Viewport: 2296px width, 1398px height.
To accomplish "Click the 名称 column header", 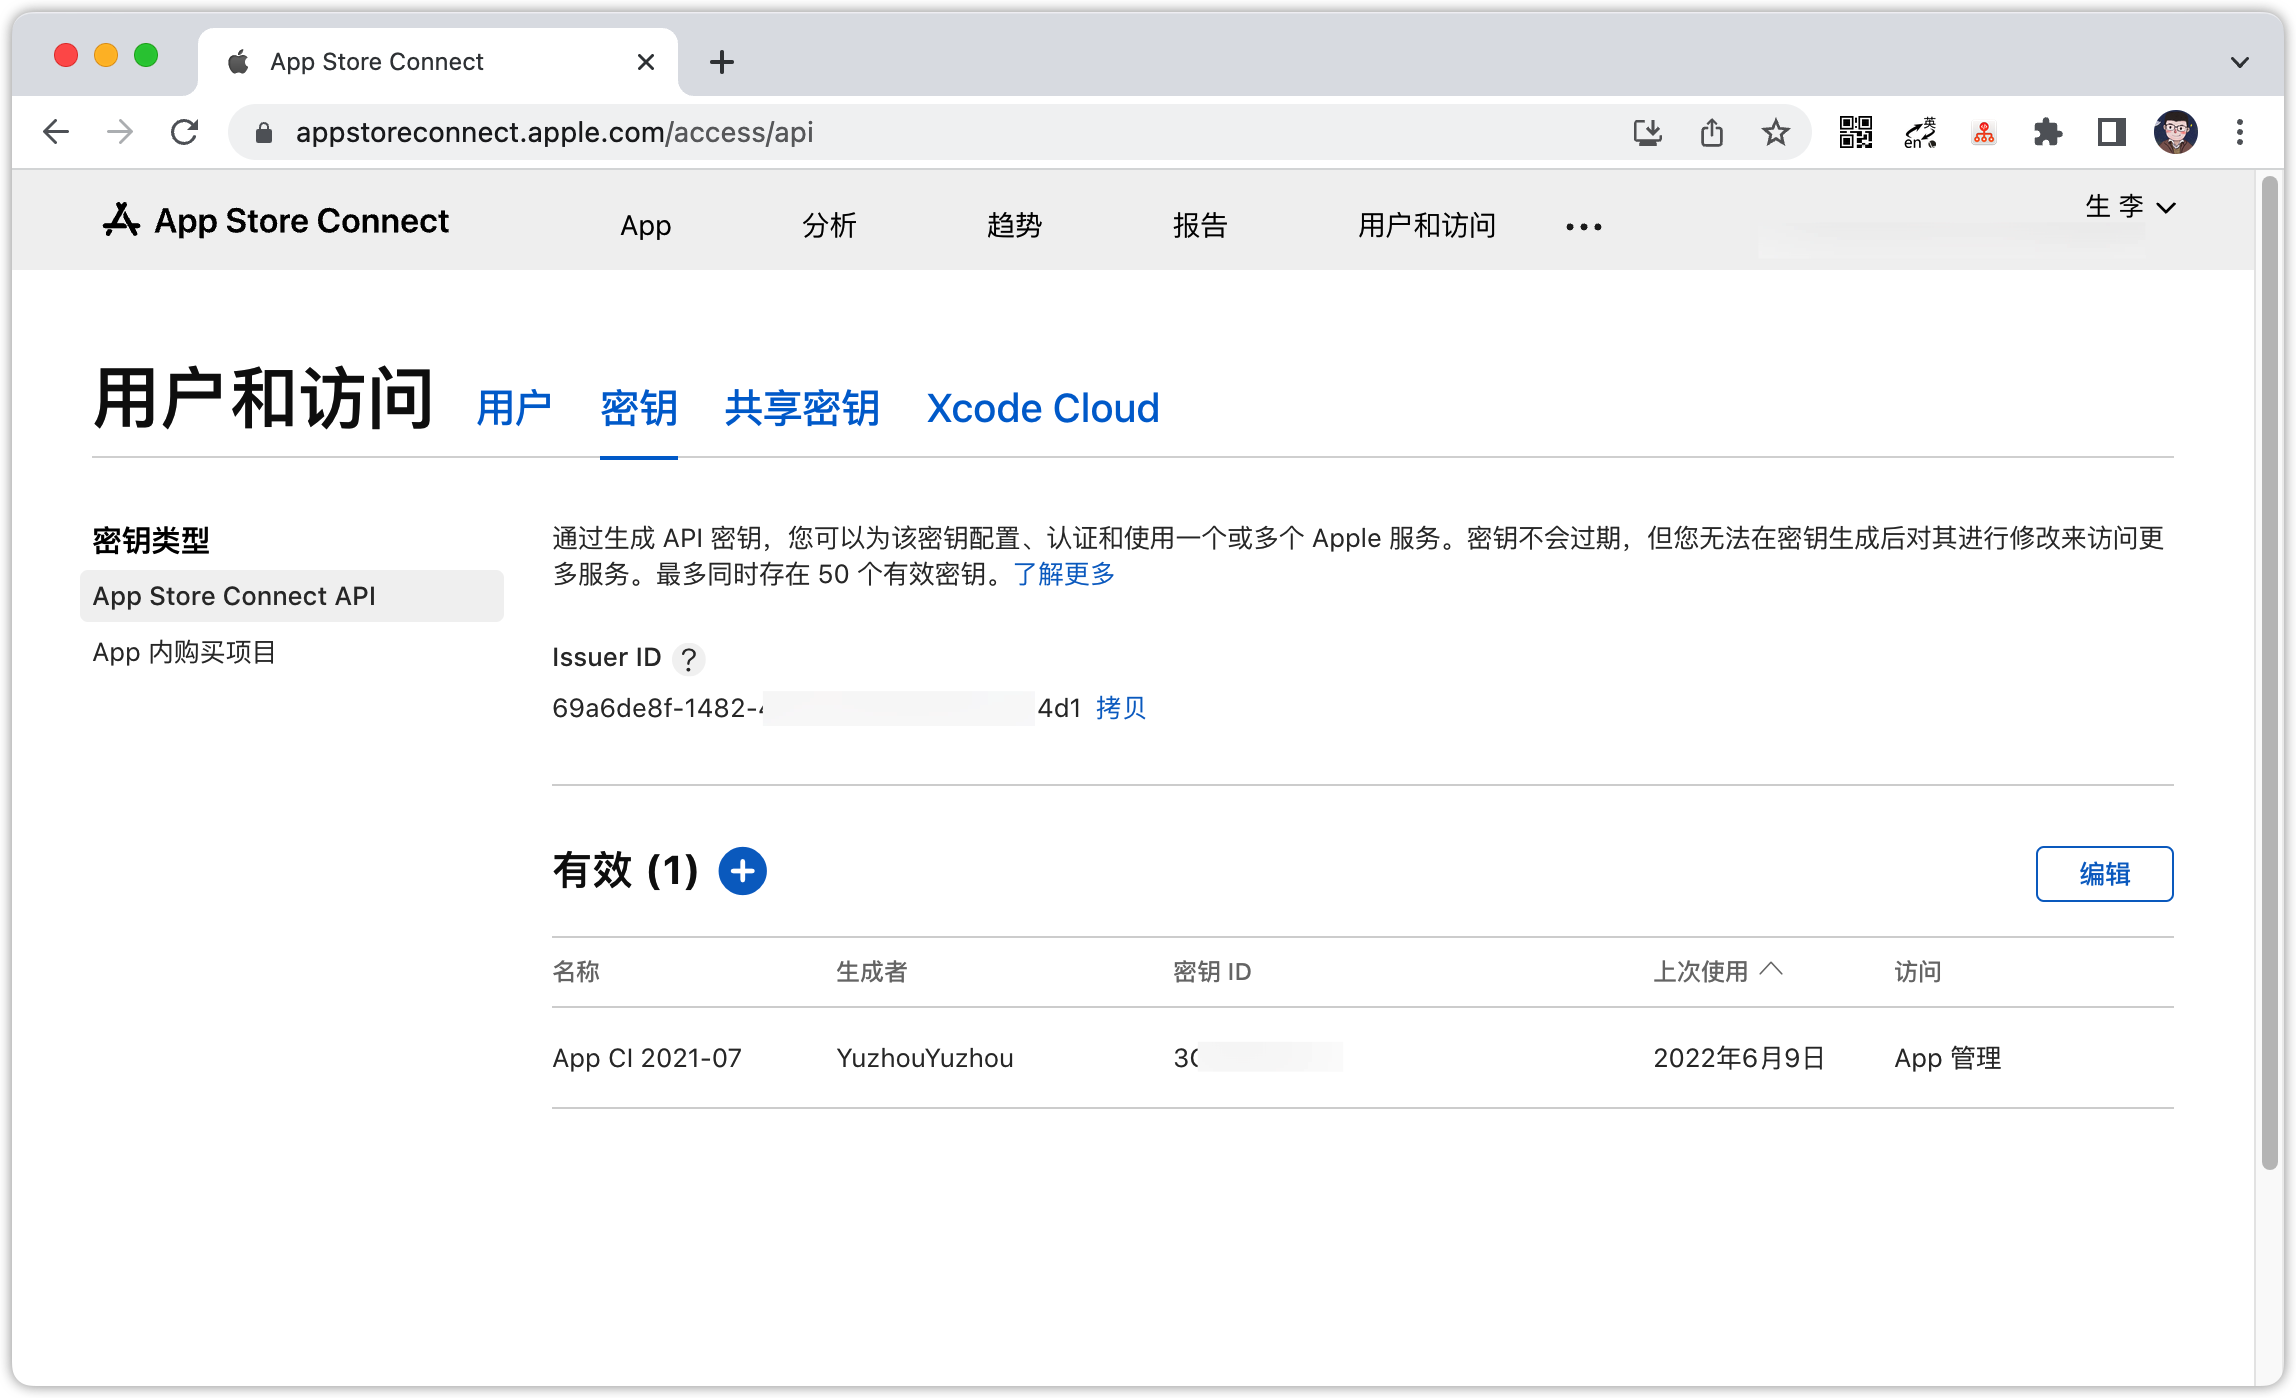I will 576,971.
